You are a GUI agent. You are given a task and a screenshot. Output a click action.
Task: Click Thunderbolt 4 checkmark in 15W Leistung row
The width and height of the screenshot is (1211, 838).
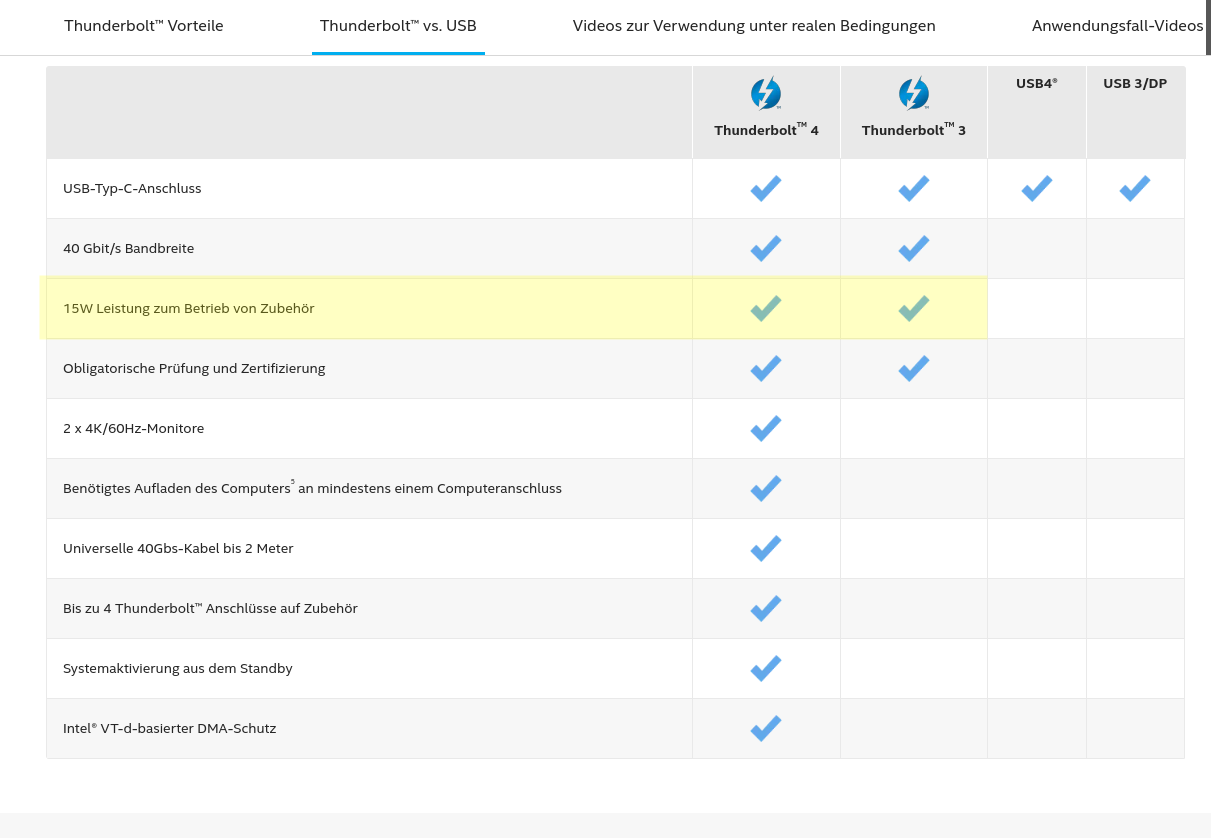pos(766,308)
